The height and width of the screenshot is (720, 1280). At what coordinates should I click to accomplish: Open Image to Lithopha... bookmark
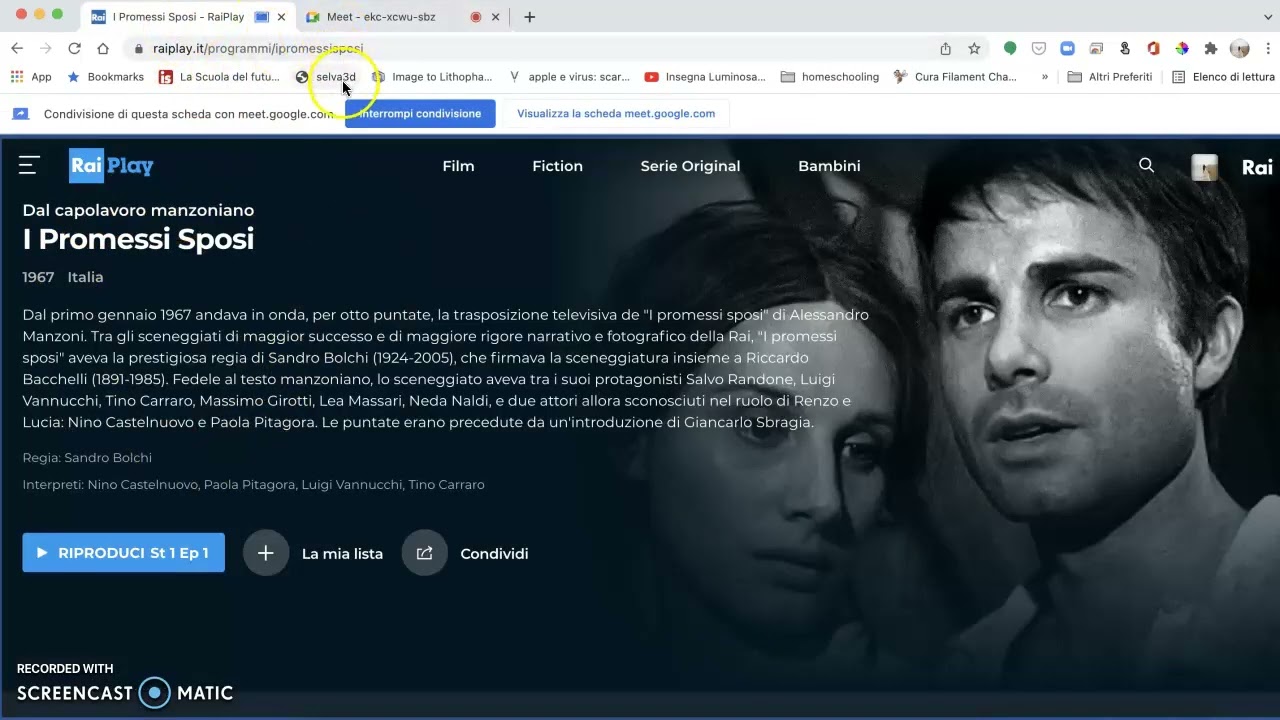tap(432, 77)
